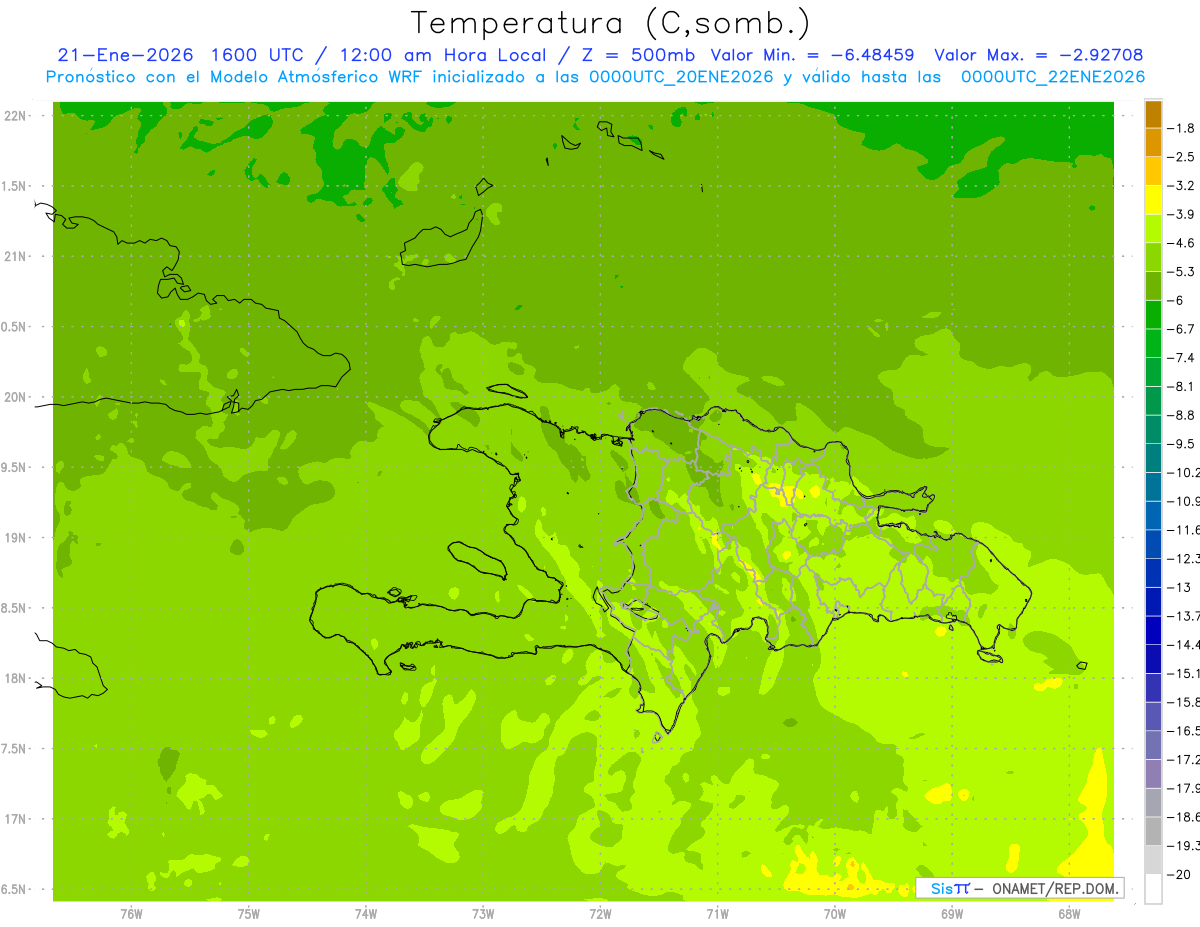Click the 'Valor Max. = -2.92708' value

point(1038,55)
